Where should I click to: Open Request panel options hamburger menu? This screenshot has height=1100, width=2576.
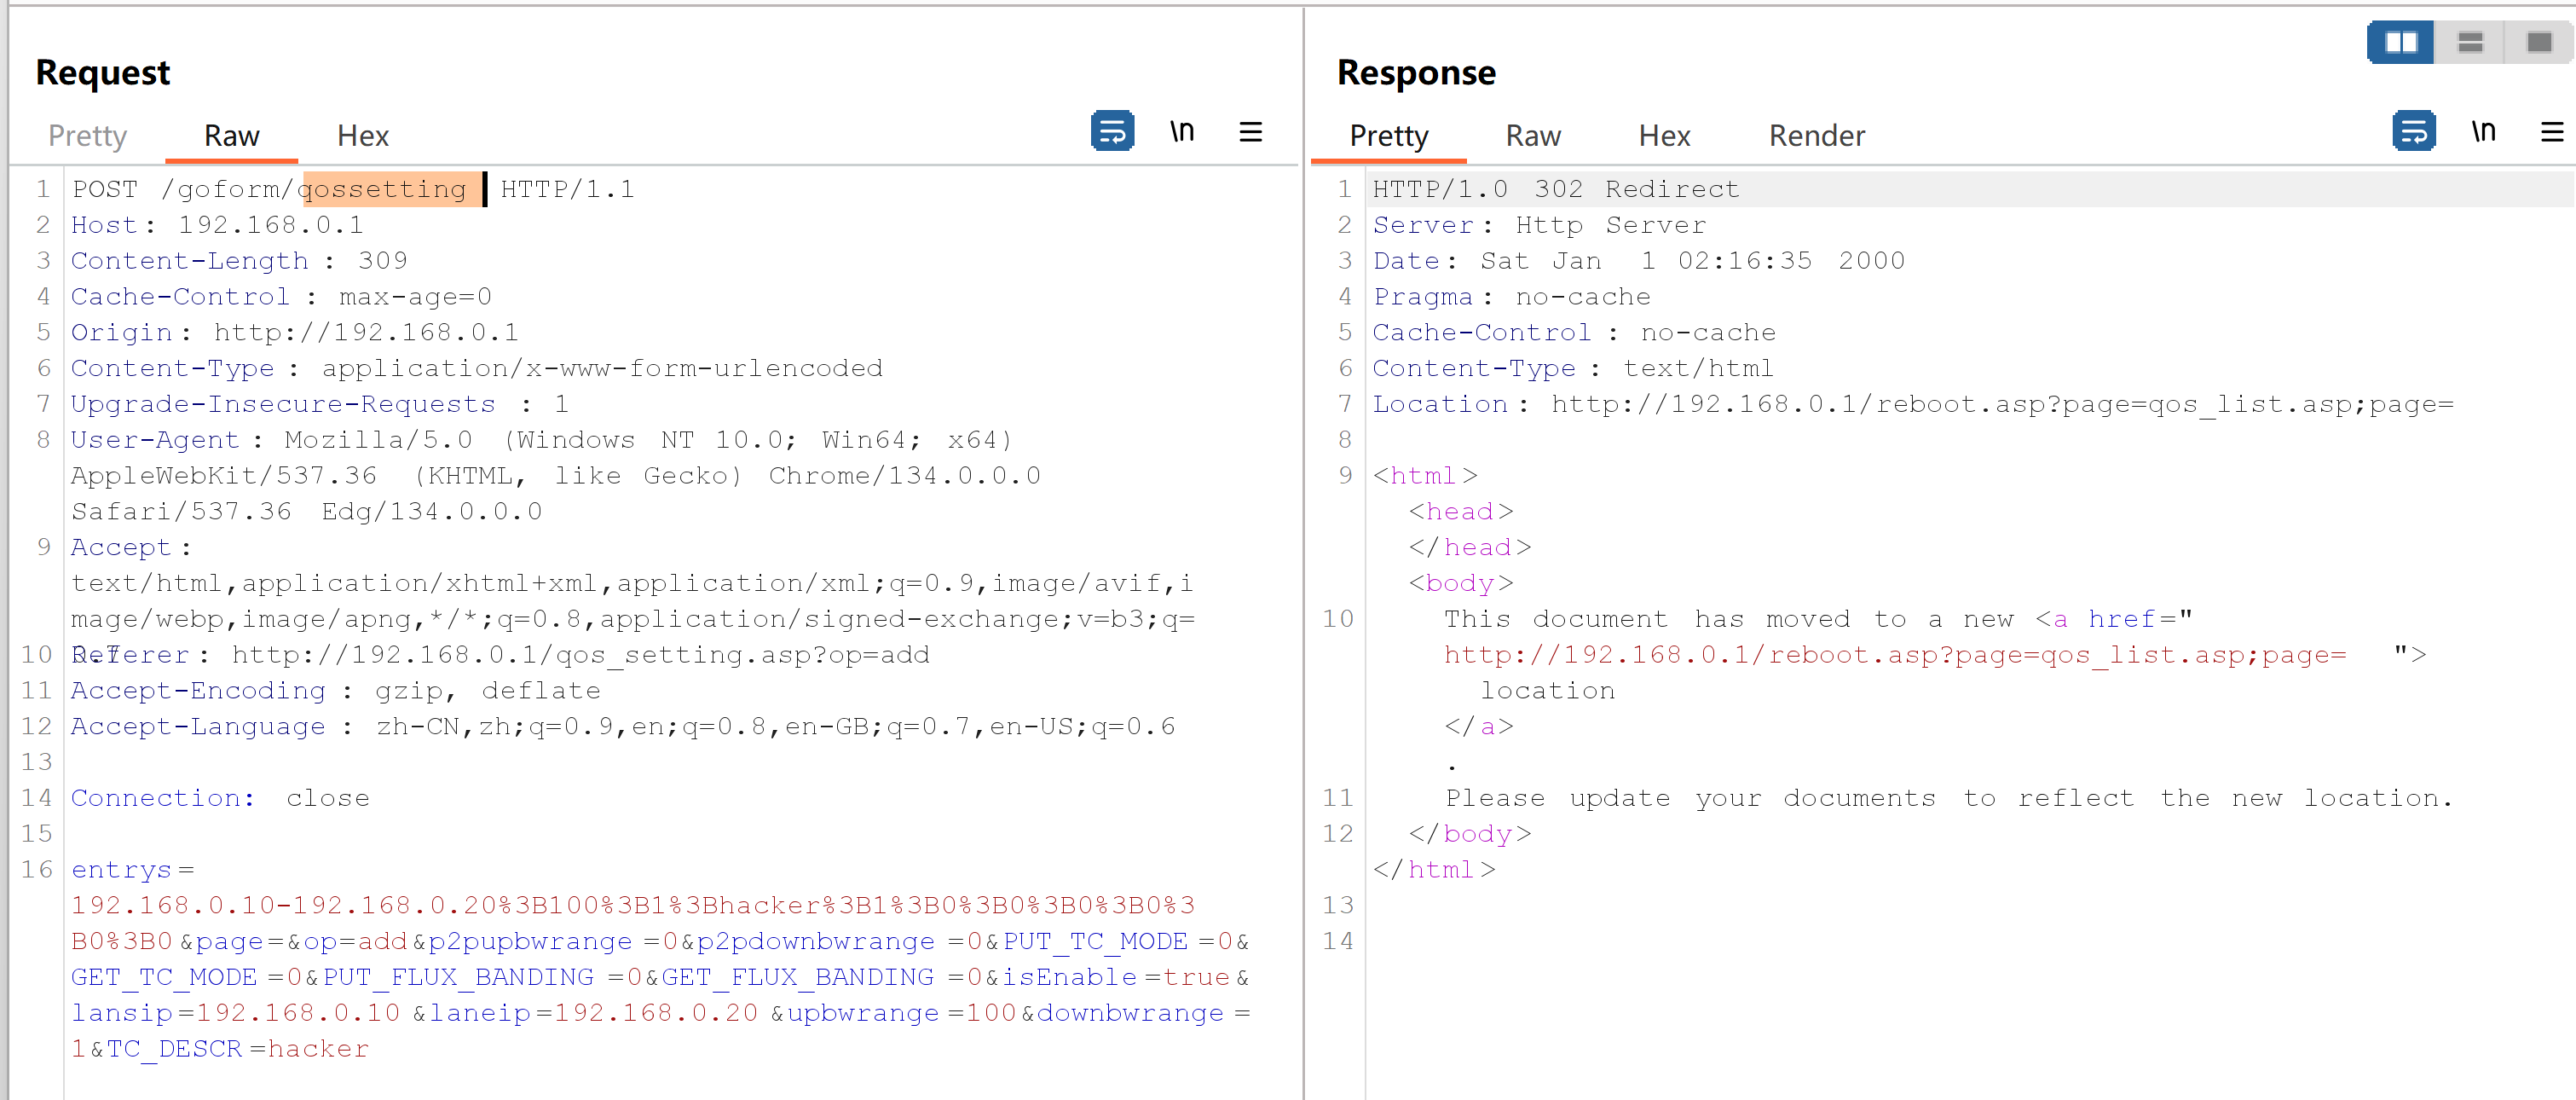[x=1250, y=131]
